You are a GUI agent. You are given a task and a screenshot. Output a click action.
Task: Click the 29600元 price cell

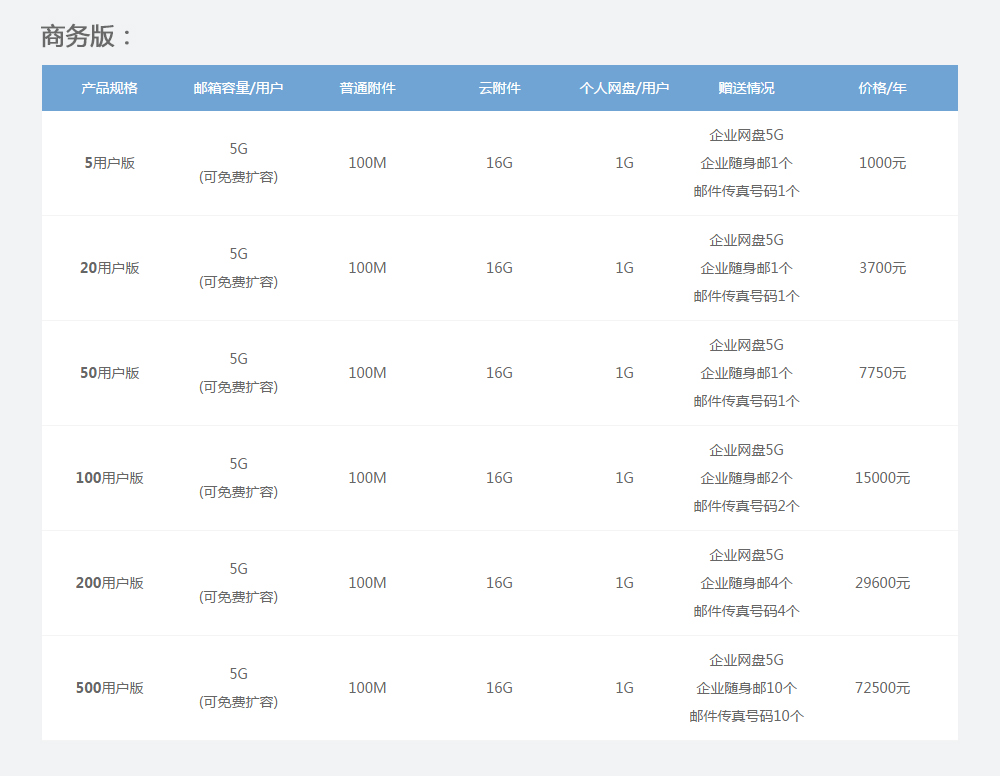tap(883, 583)
